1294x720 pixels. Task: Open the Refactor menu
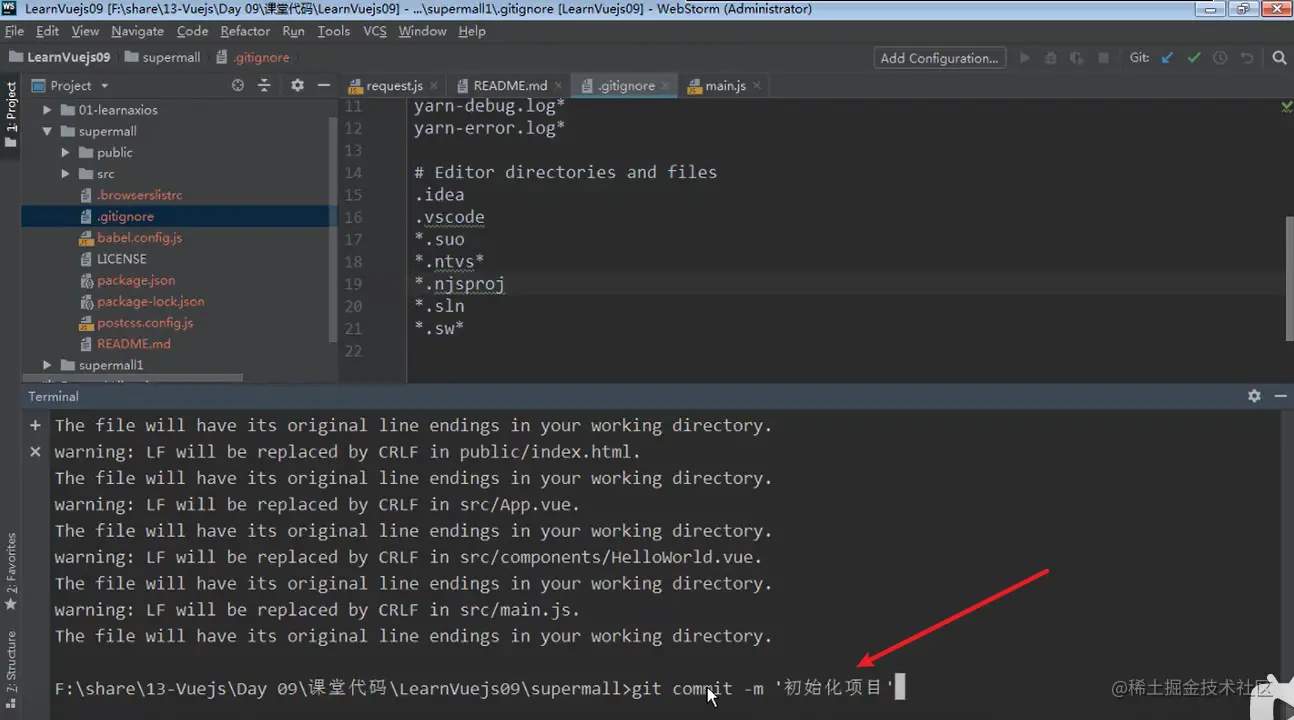pyautogui.click(x=245, y=31)
